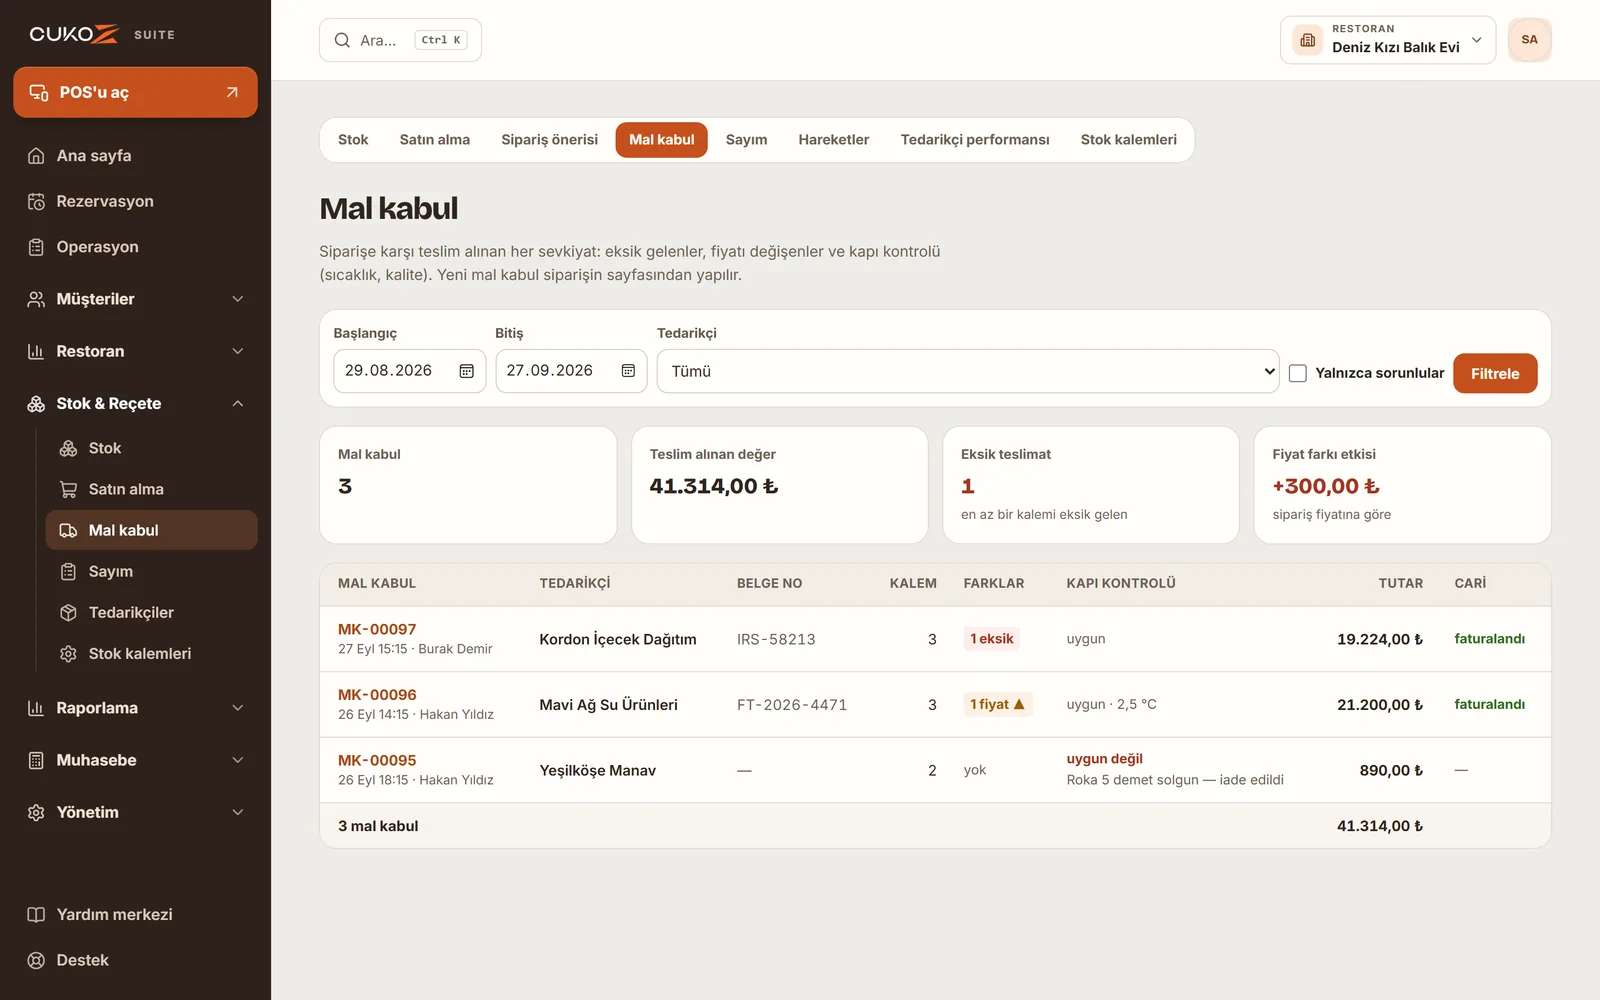Open the Tedarikçi dropdown set to Tümü

tap(968, 371)
